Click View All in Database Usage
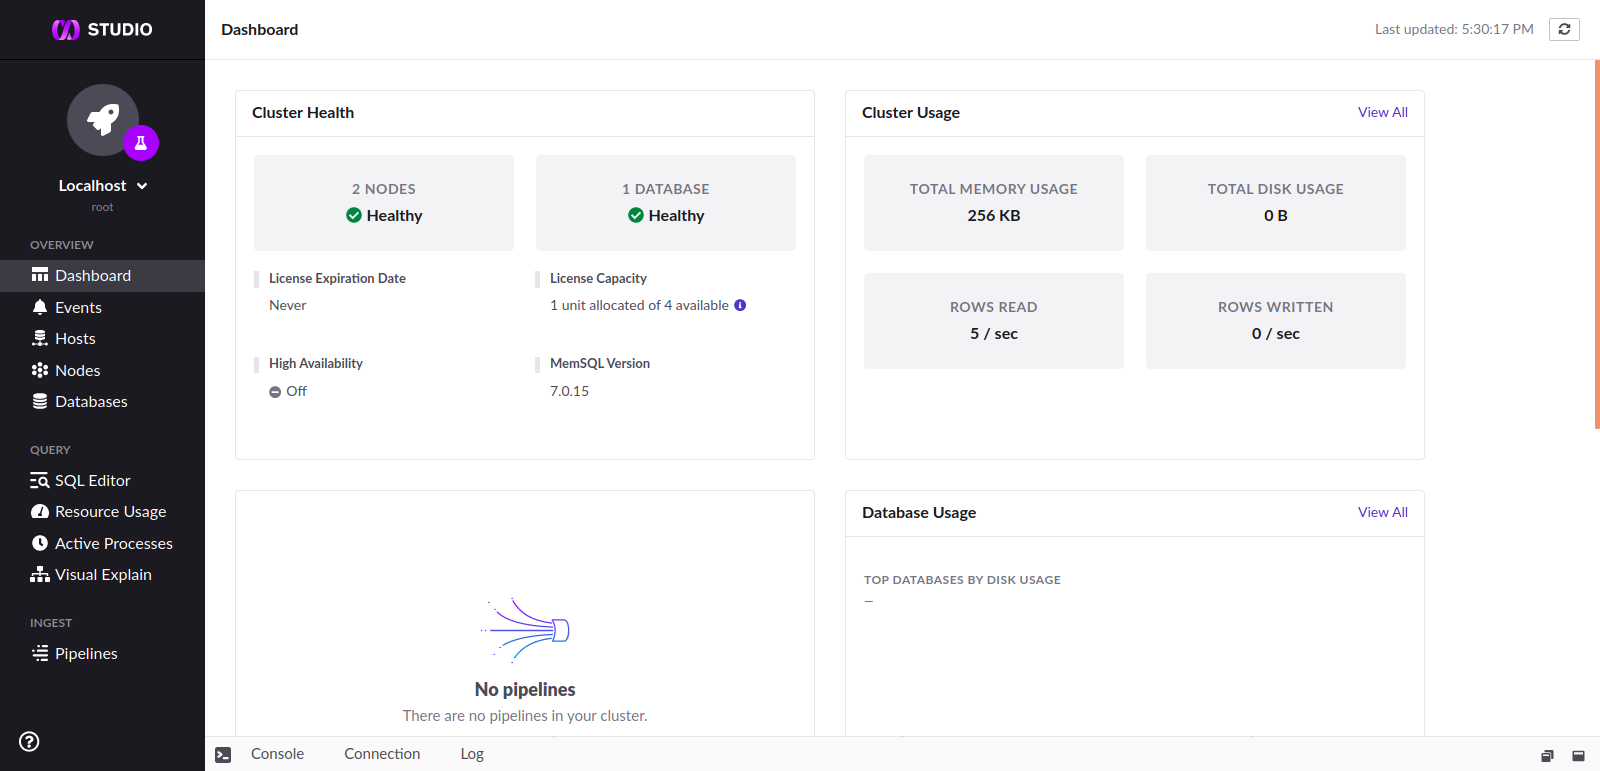The image size is (1600, 771). 1382,512
